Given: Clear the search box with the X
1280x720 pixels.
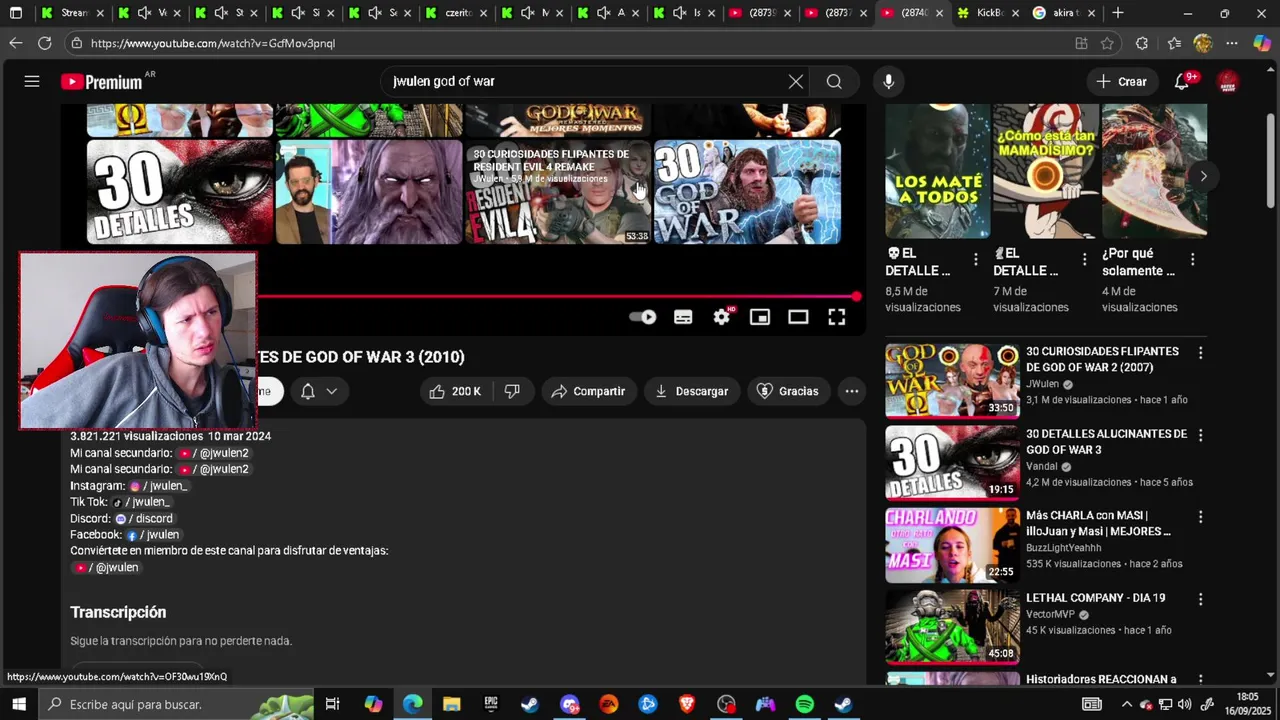Looking at the screenshot, I should 796,81.
